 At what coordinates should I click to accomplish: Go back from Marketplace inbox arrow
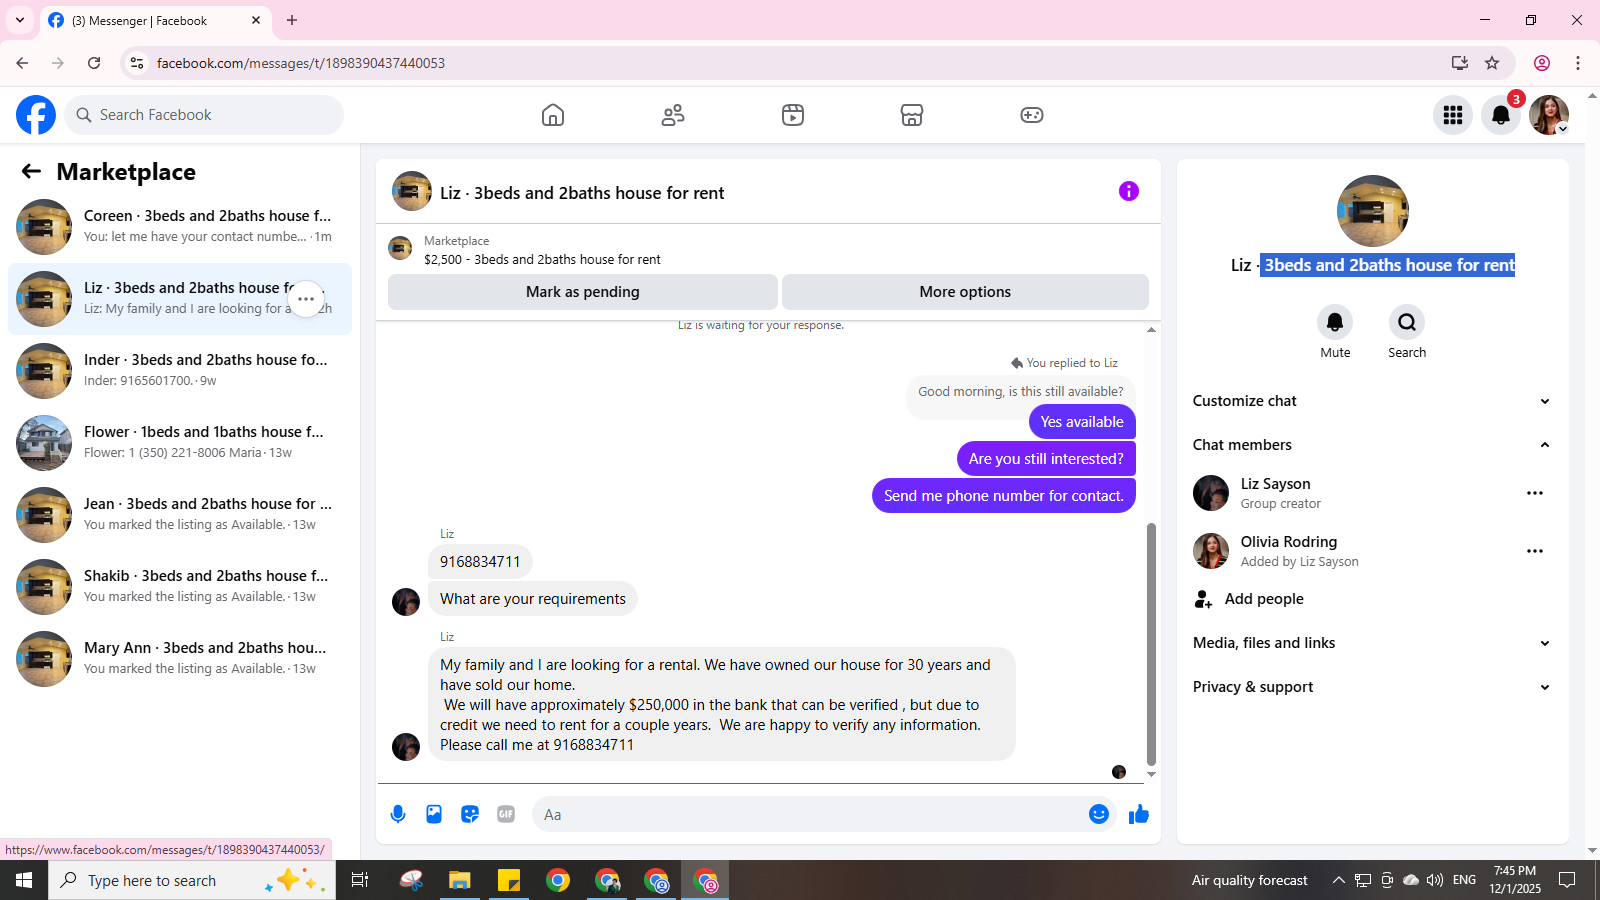pyautogui.click(x=31, y=172)
